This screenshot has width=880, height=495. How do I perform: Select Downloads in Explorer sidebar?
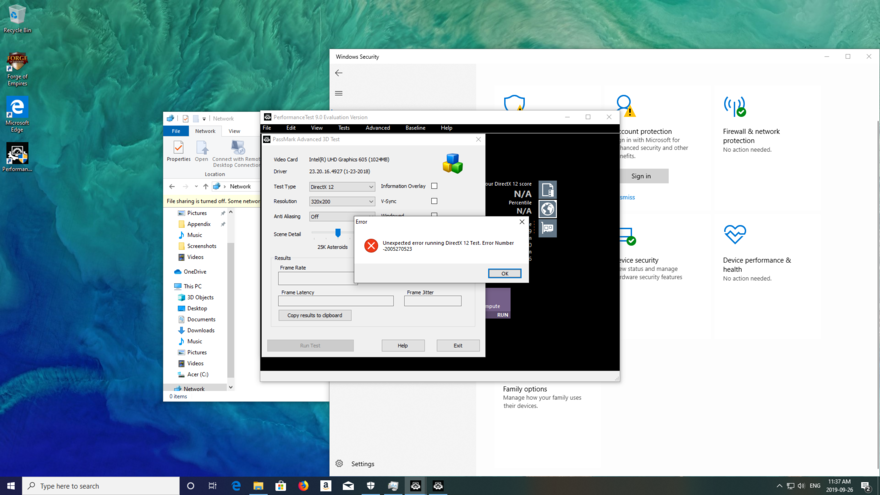point(200,331)
